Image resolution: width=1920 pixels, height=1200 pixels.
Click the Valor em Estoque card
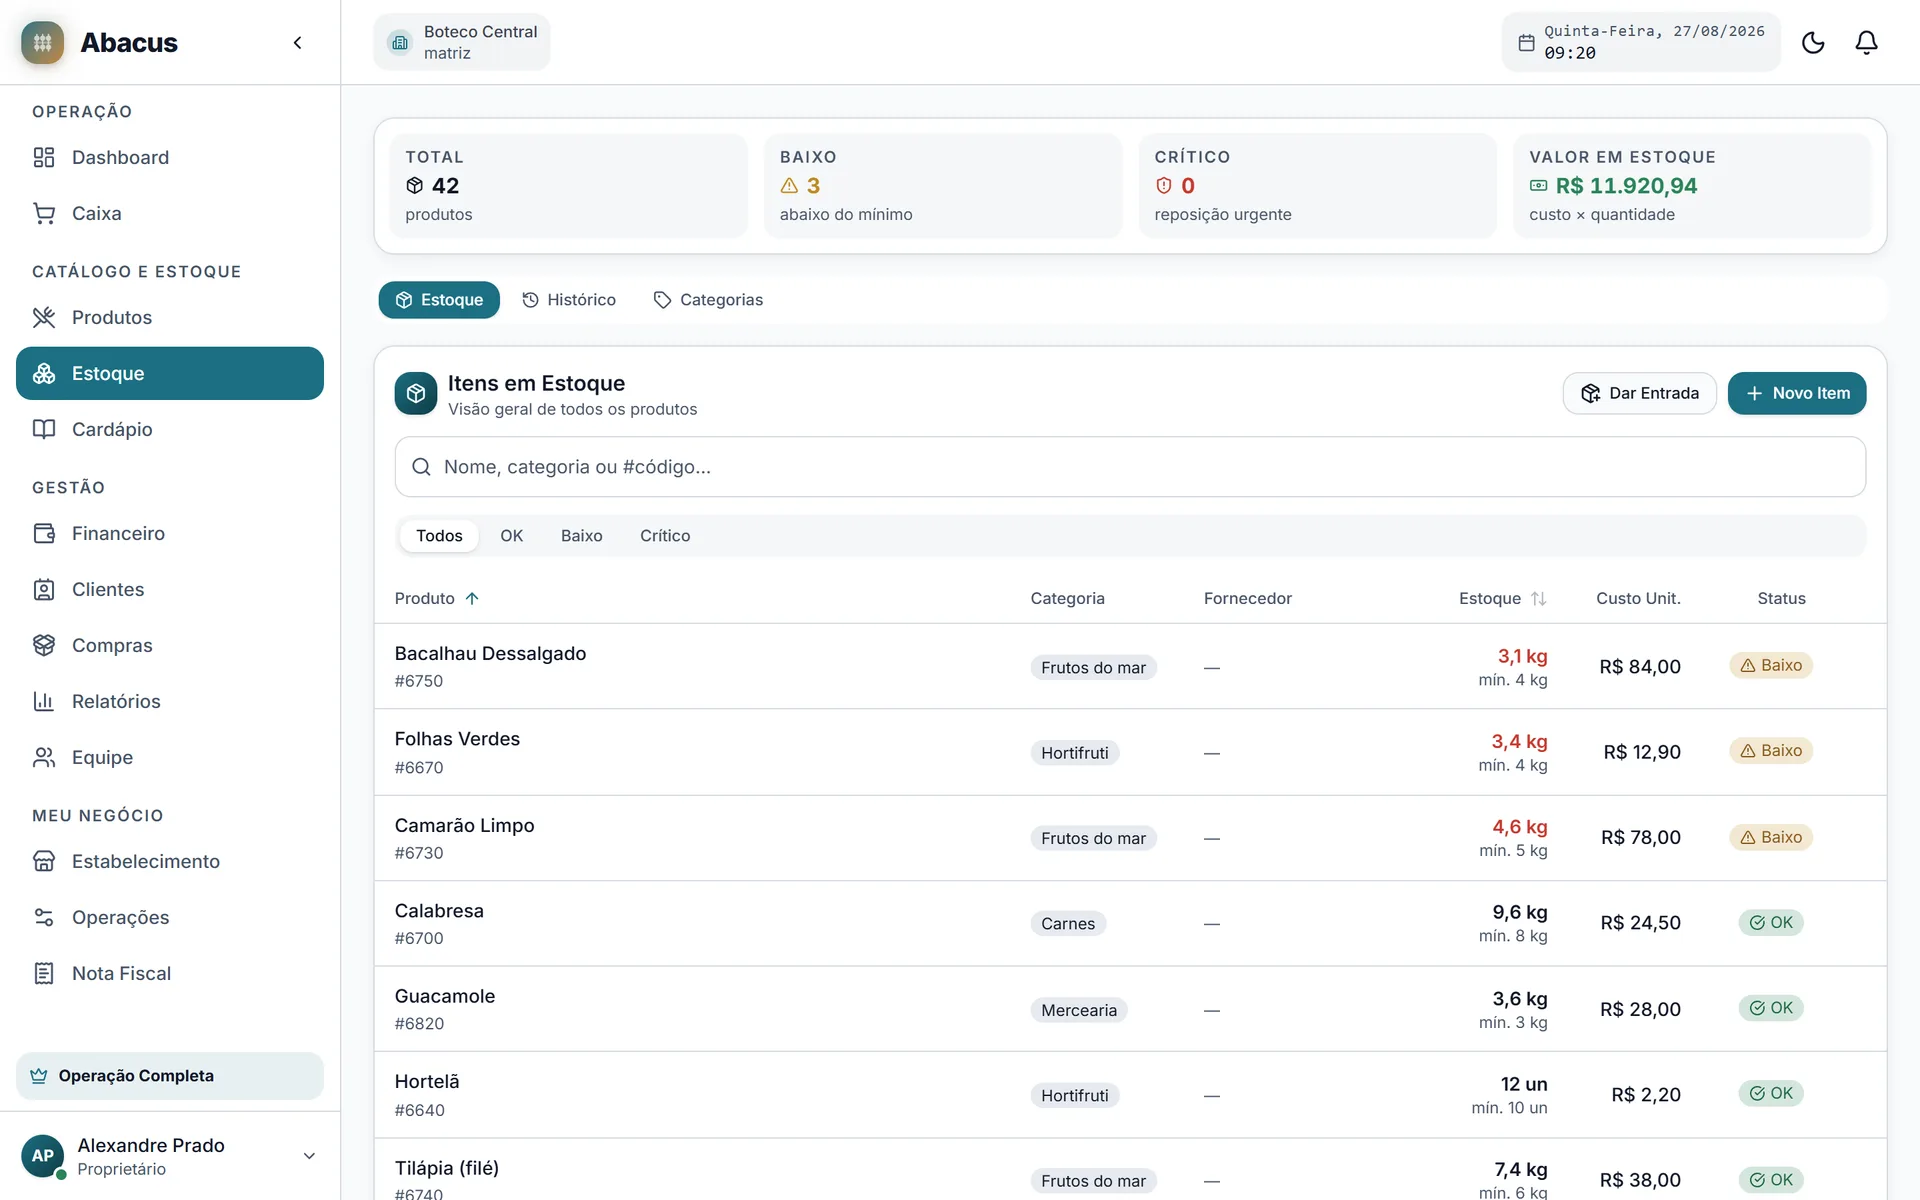[1692, 186]
